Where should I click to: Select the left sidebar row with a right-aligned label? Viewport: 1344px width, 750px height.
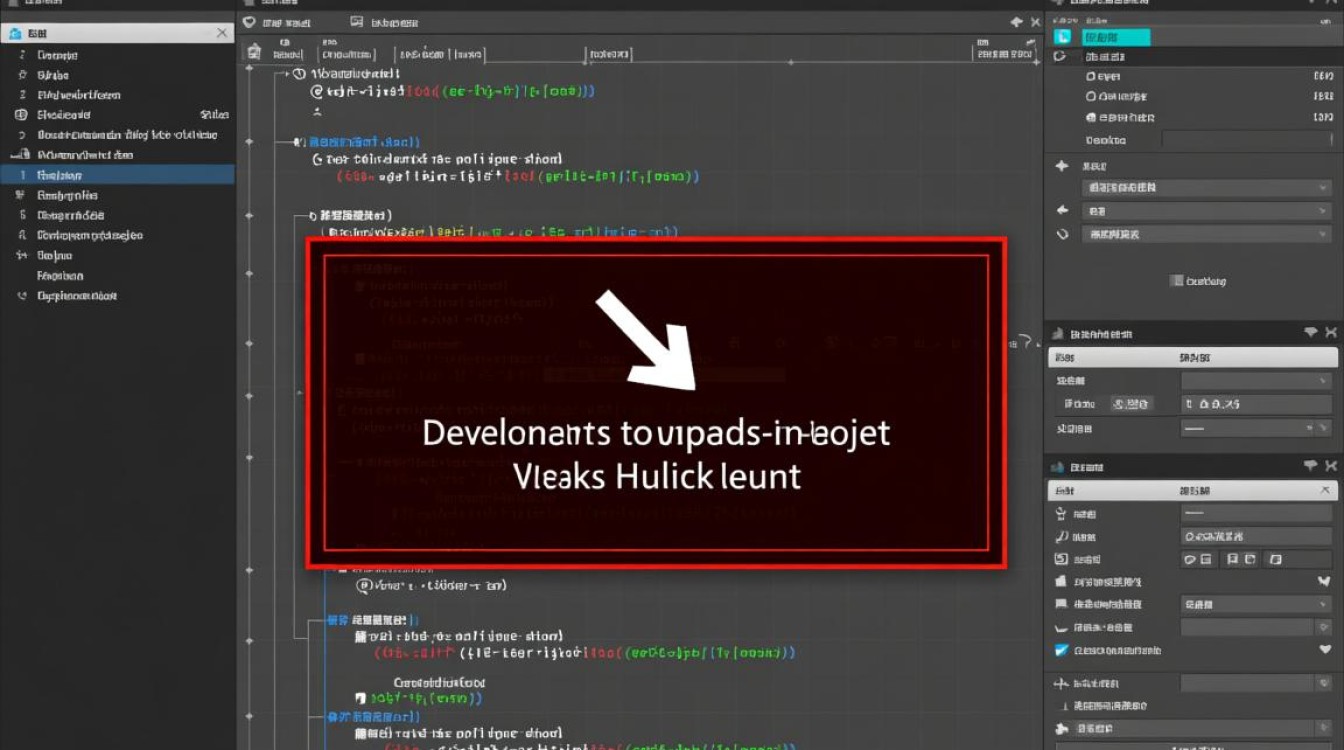point(117,115)
